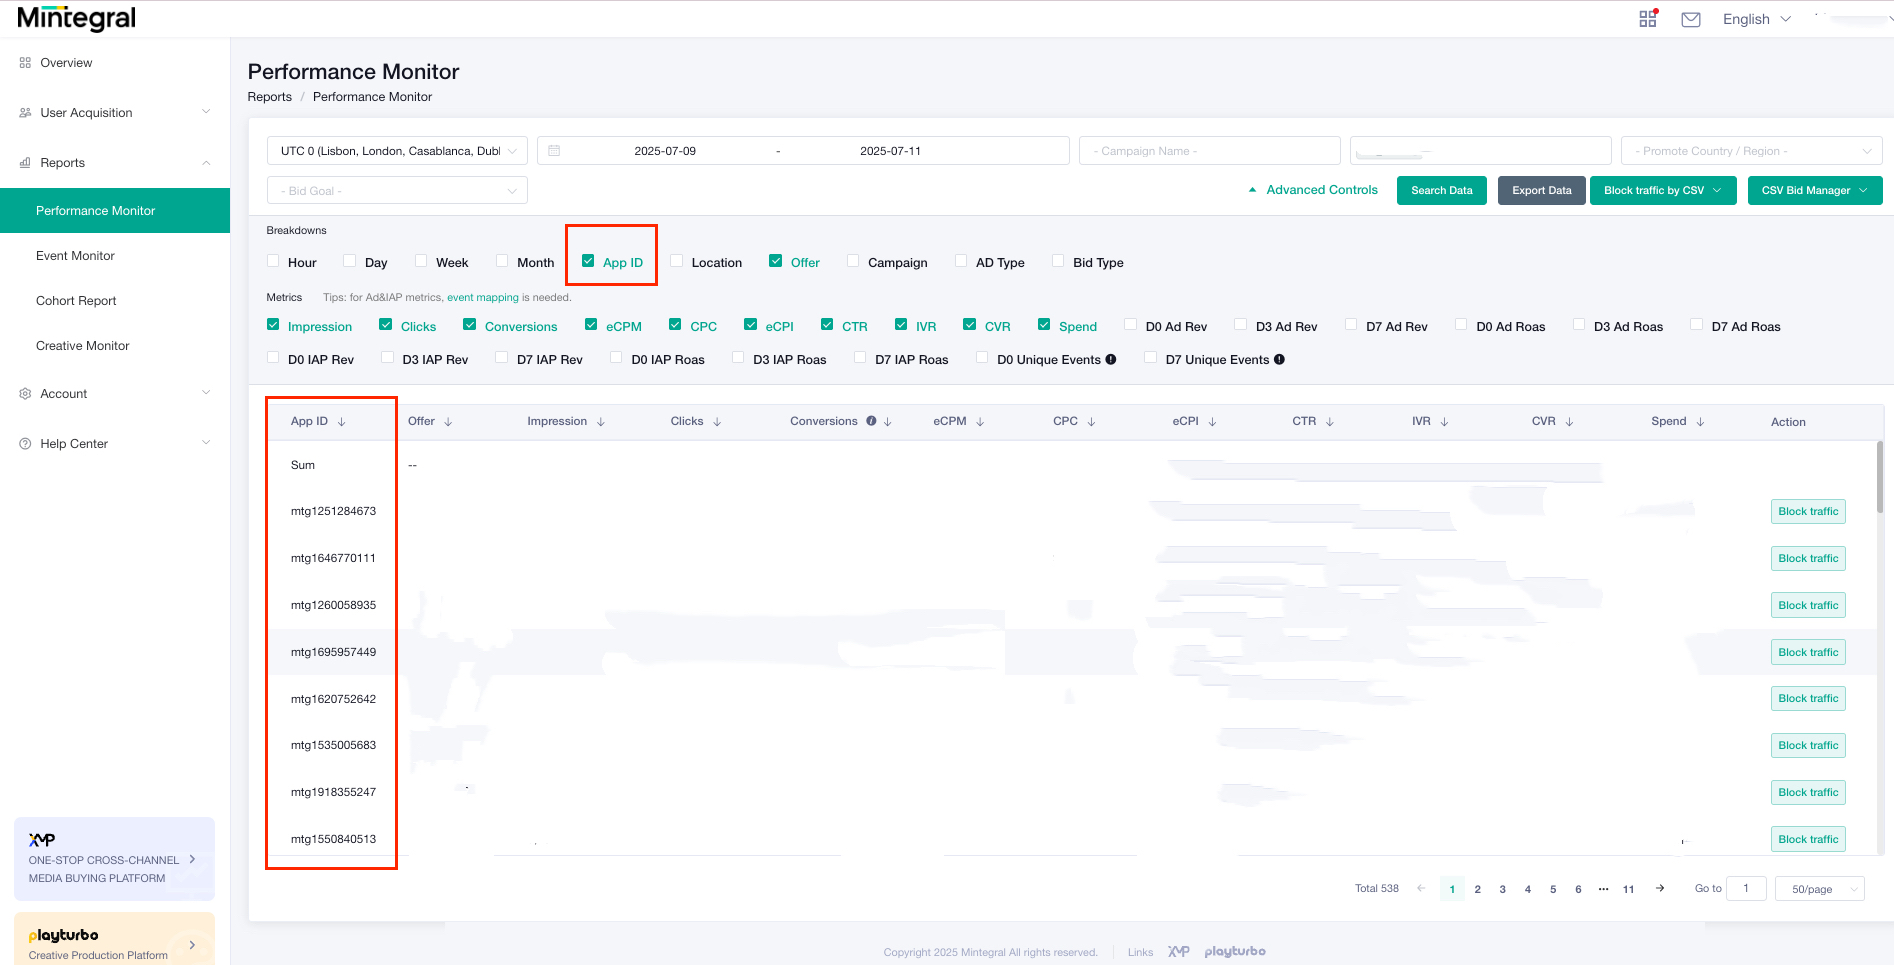Screen dimensions: 1894x965
Task: Disable the Offer breakdown checkbox
Action: (776, 261)
